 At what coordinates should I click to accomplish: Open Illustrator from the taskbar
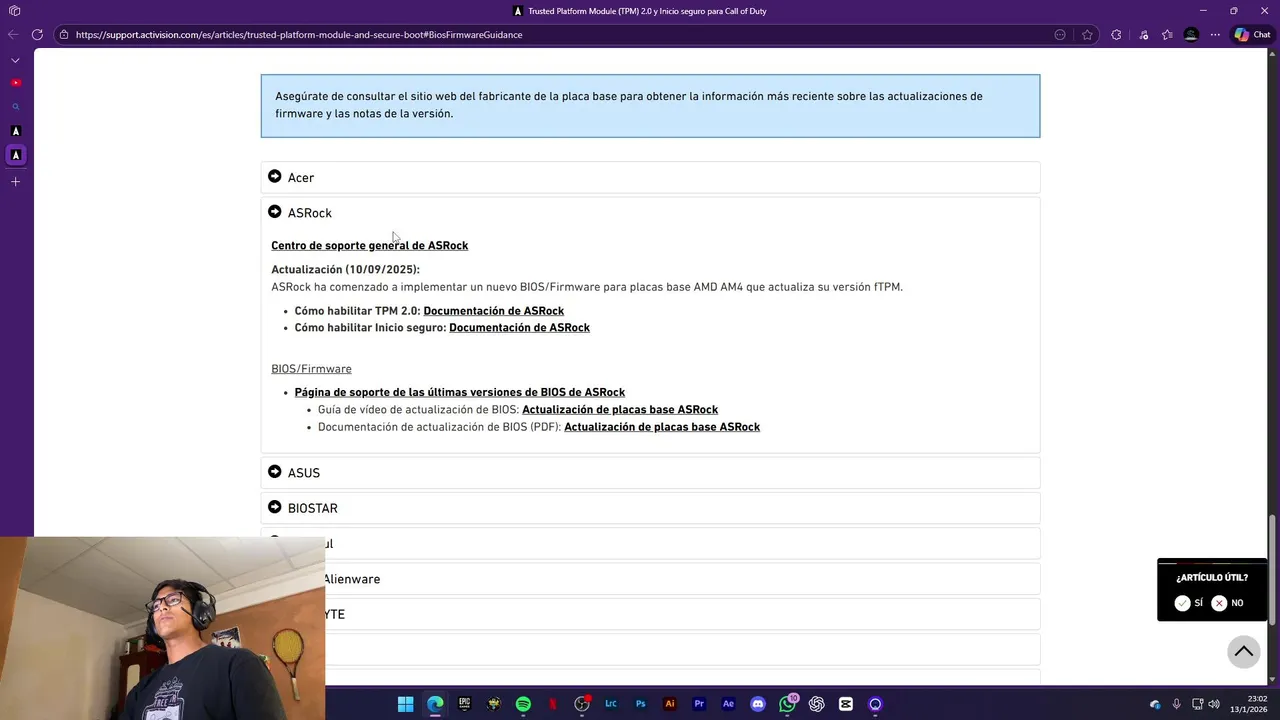(670, 704)
